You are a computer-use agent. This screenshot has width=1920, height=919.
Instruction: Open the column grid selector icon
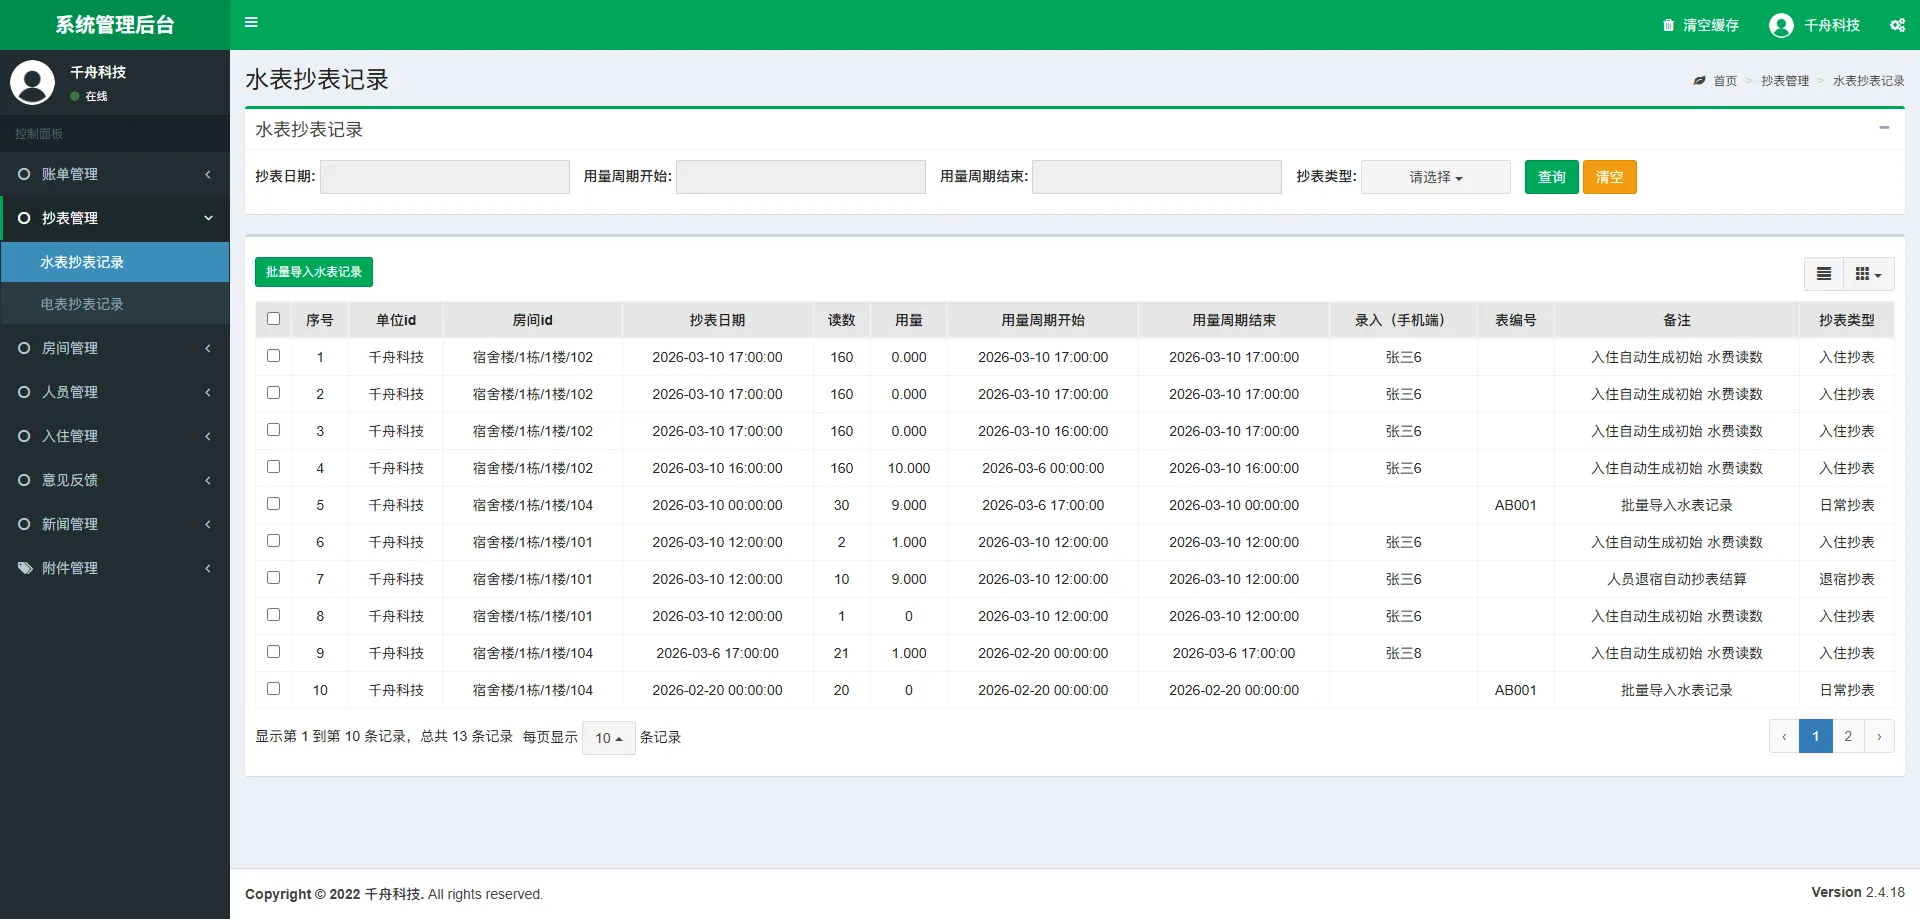pyautogui.click(x=1867, y=274)
